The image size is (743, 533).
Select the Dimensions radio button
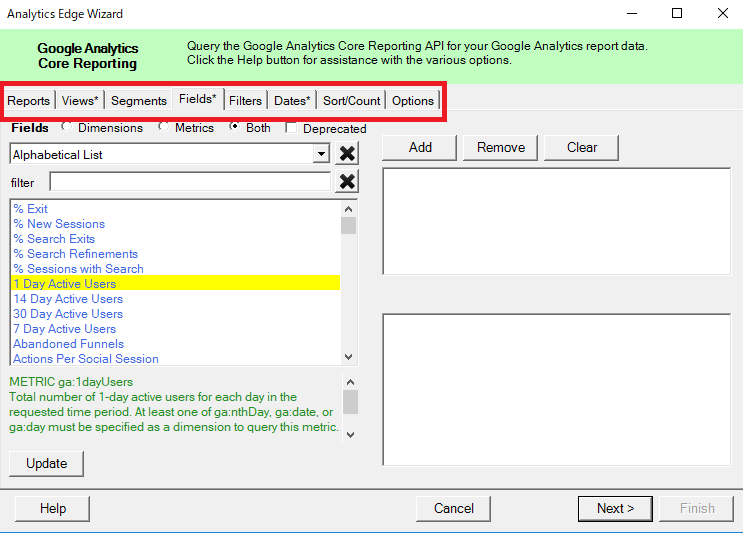tap(66, 126)
